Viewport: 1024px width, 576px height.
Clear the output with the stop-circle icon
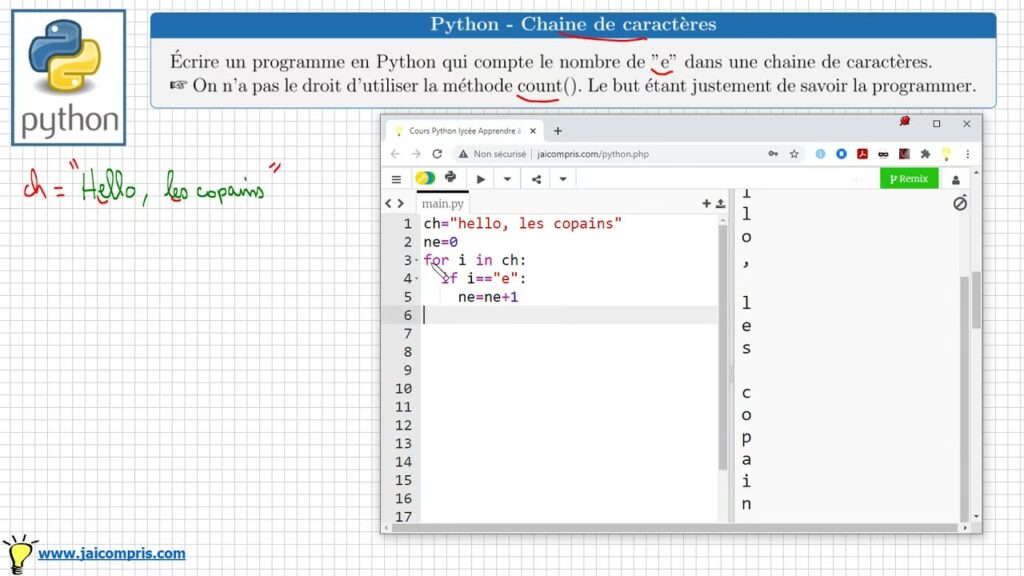tap(959, 203)
